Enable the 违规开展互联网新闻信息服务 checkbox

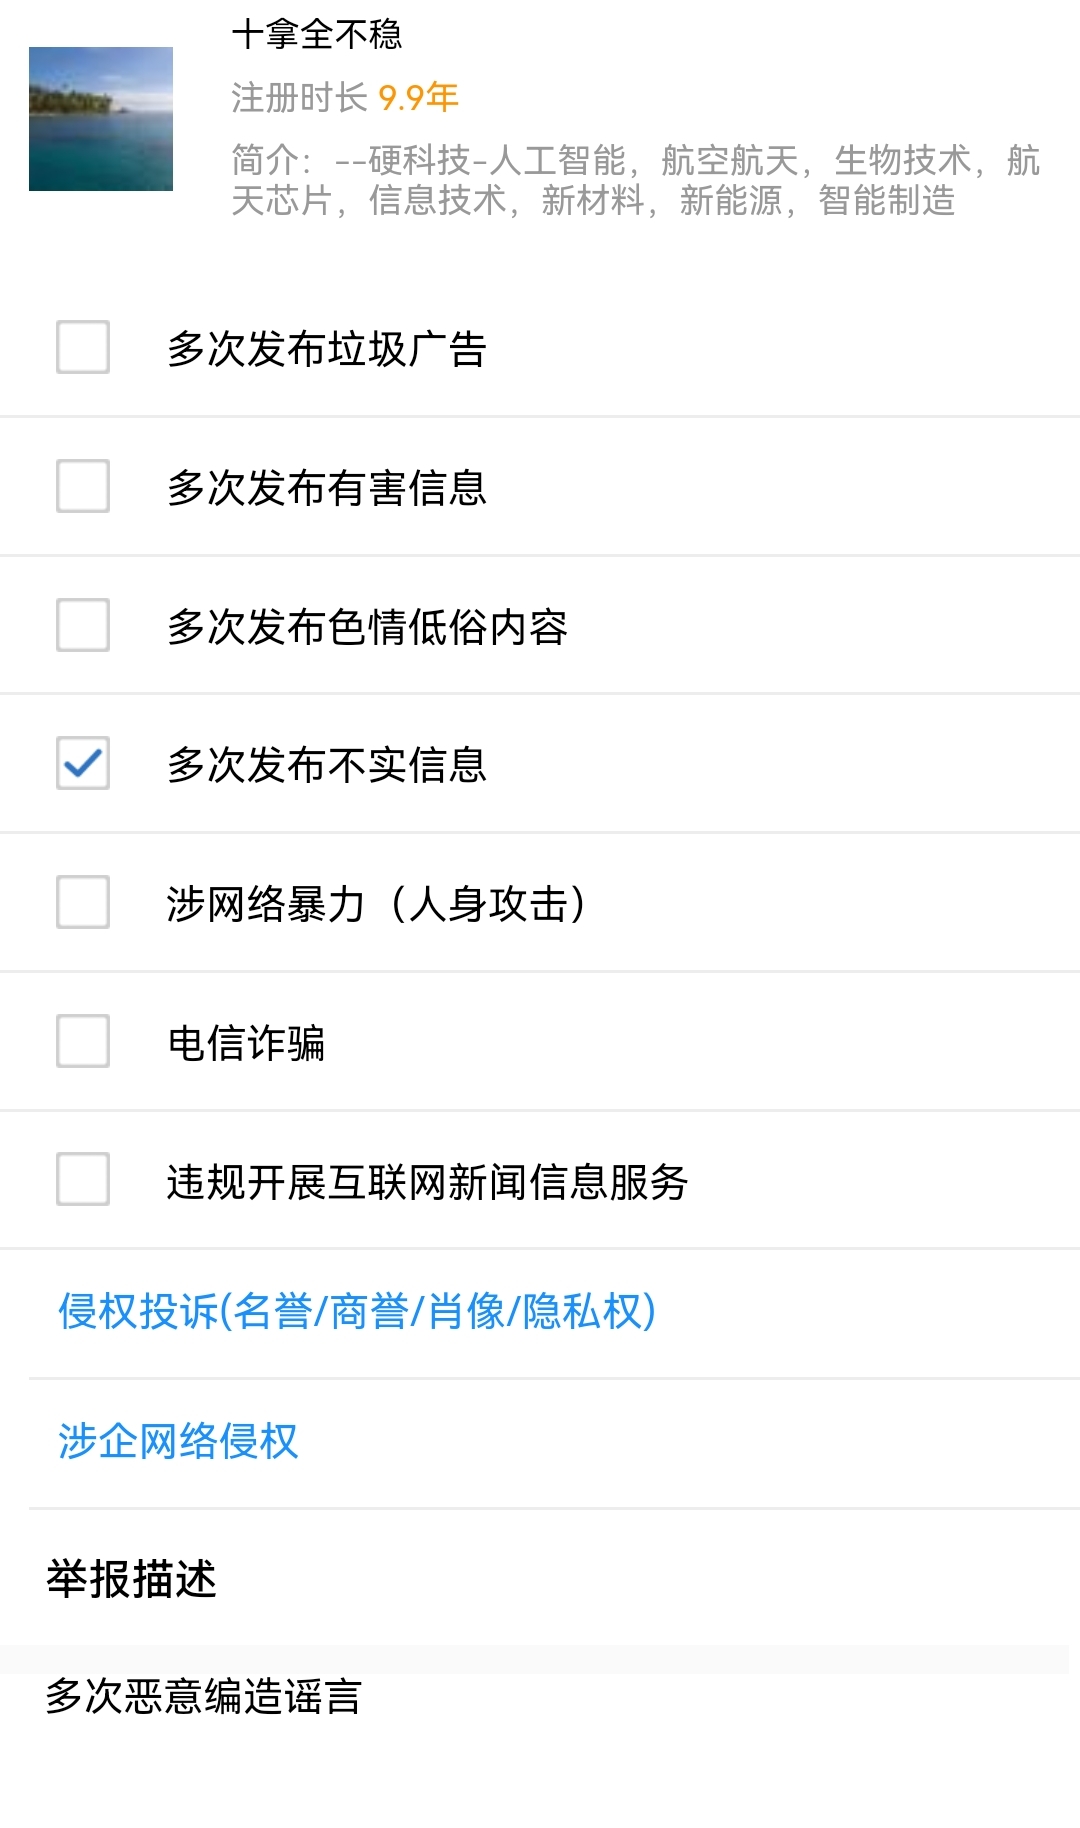(x=83, y=1179)
